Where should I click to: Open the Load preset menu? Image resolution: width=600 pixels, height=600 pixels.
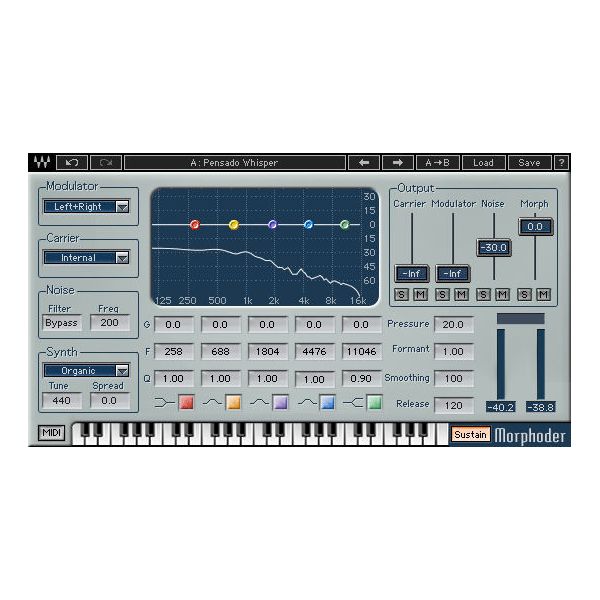click(x=483, y=162)
